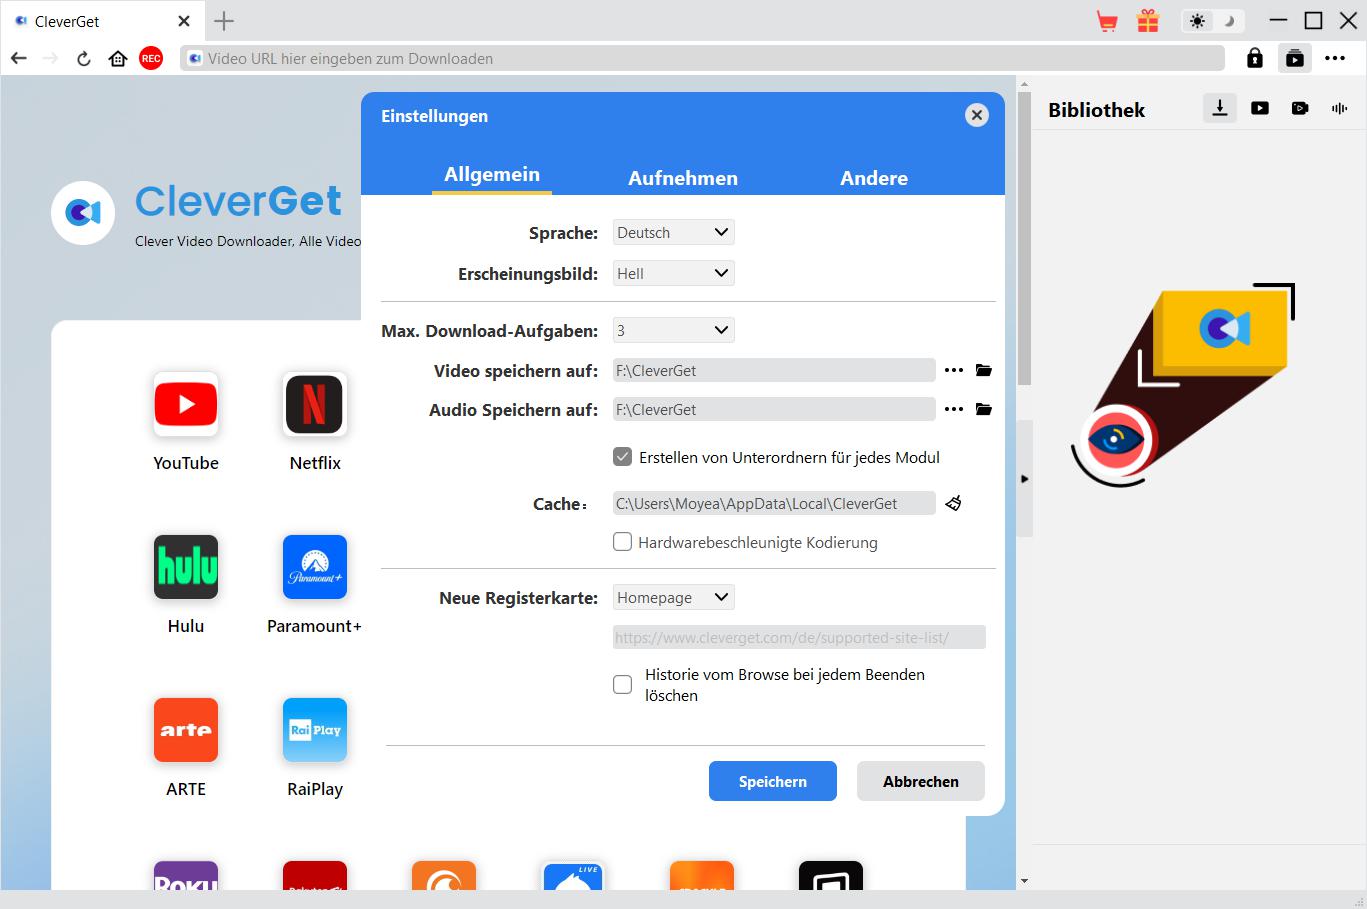1367x909 pixels.
Task: Open Max. Download-Aufgaben dropdown
Action: pos(673,331)
